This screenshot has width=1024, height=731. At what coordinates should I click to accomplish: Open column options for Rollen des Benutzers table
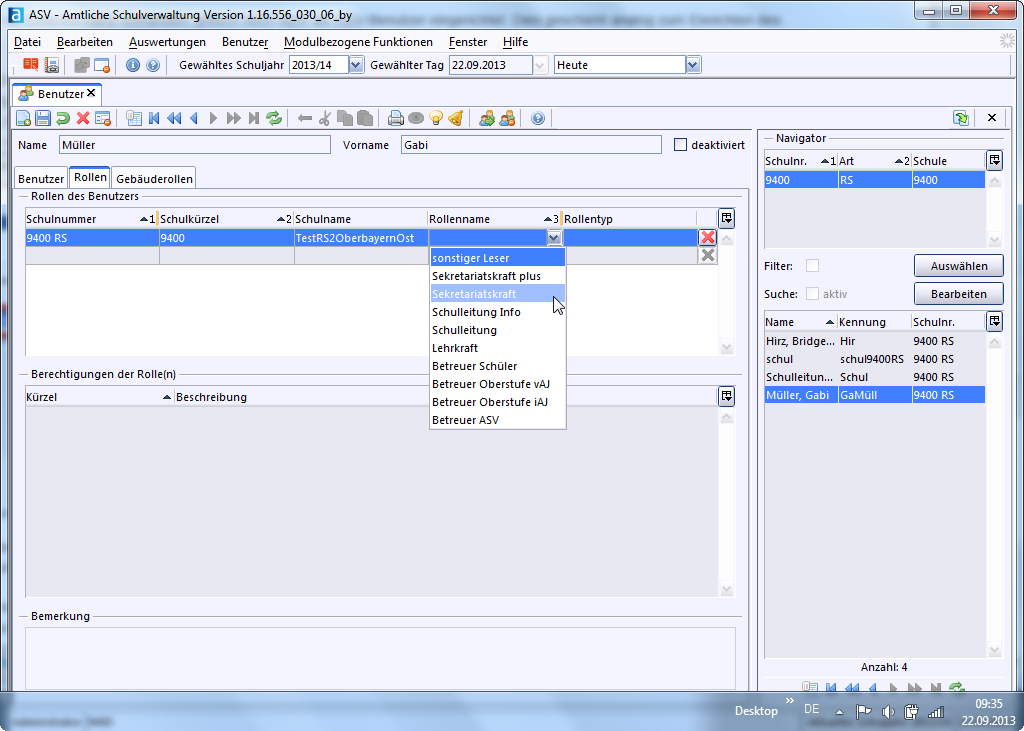pos(726,218)
